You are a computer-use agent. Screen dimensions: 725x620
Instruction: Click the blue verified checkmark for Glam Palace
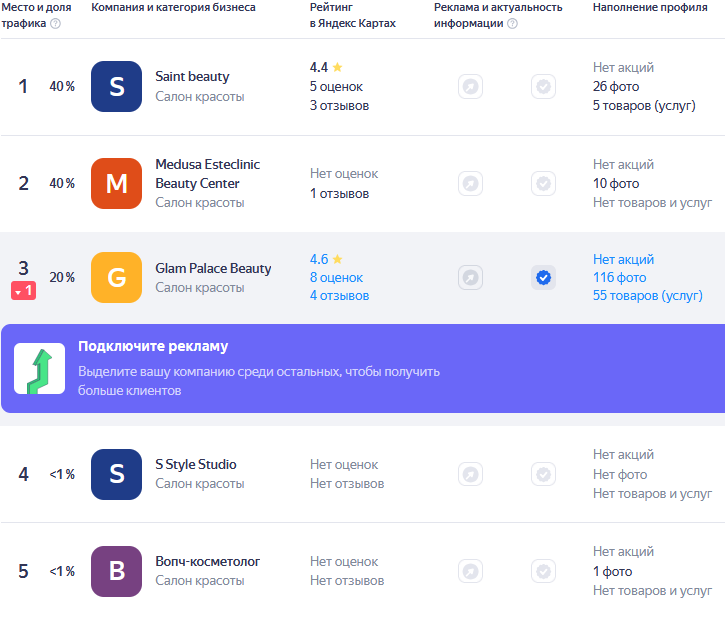(543, 277)
